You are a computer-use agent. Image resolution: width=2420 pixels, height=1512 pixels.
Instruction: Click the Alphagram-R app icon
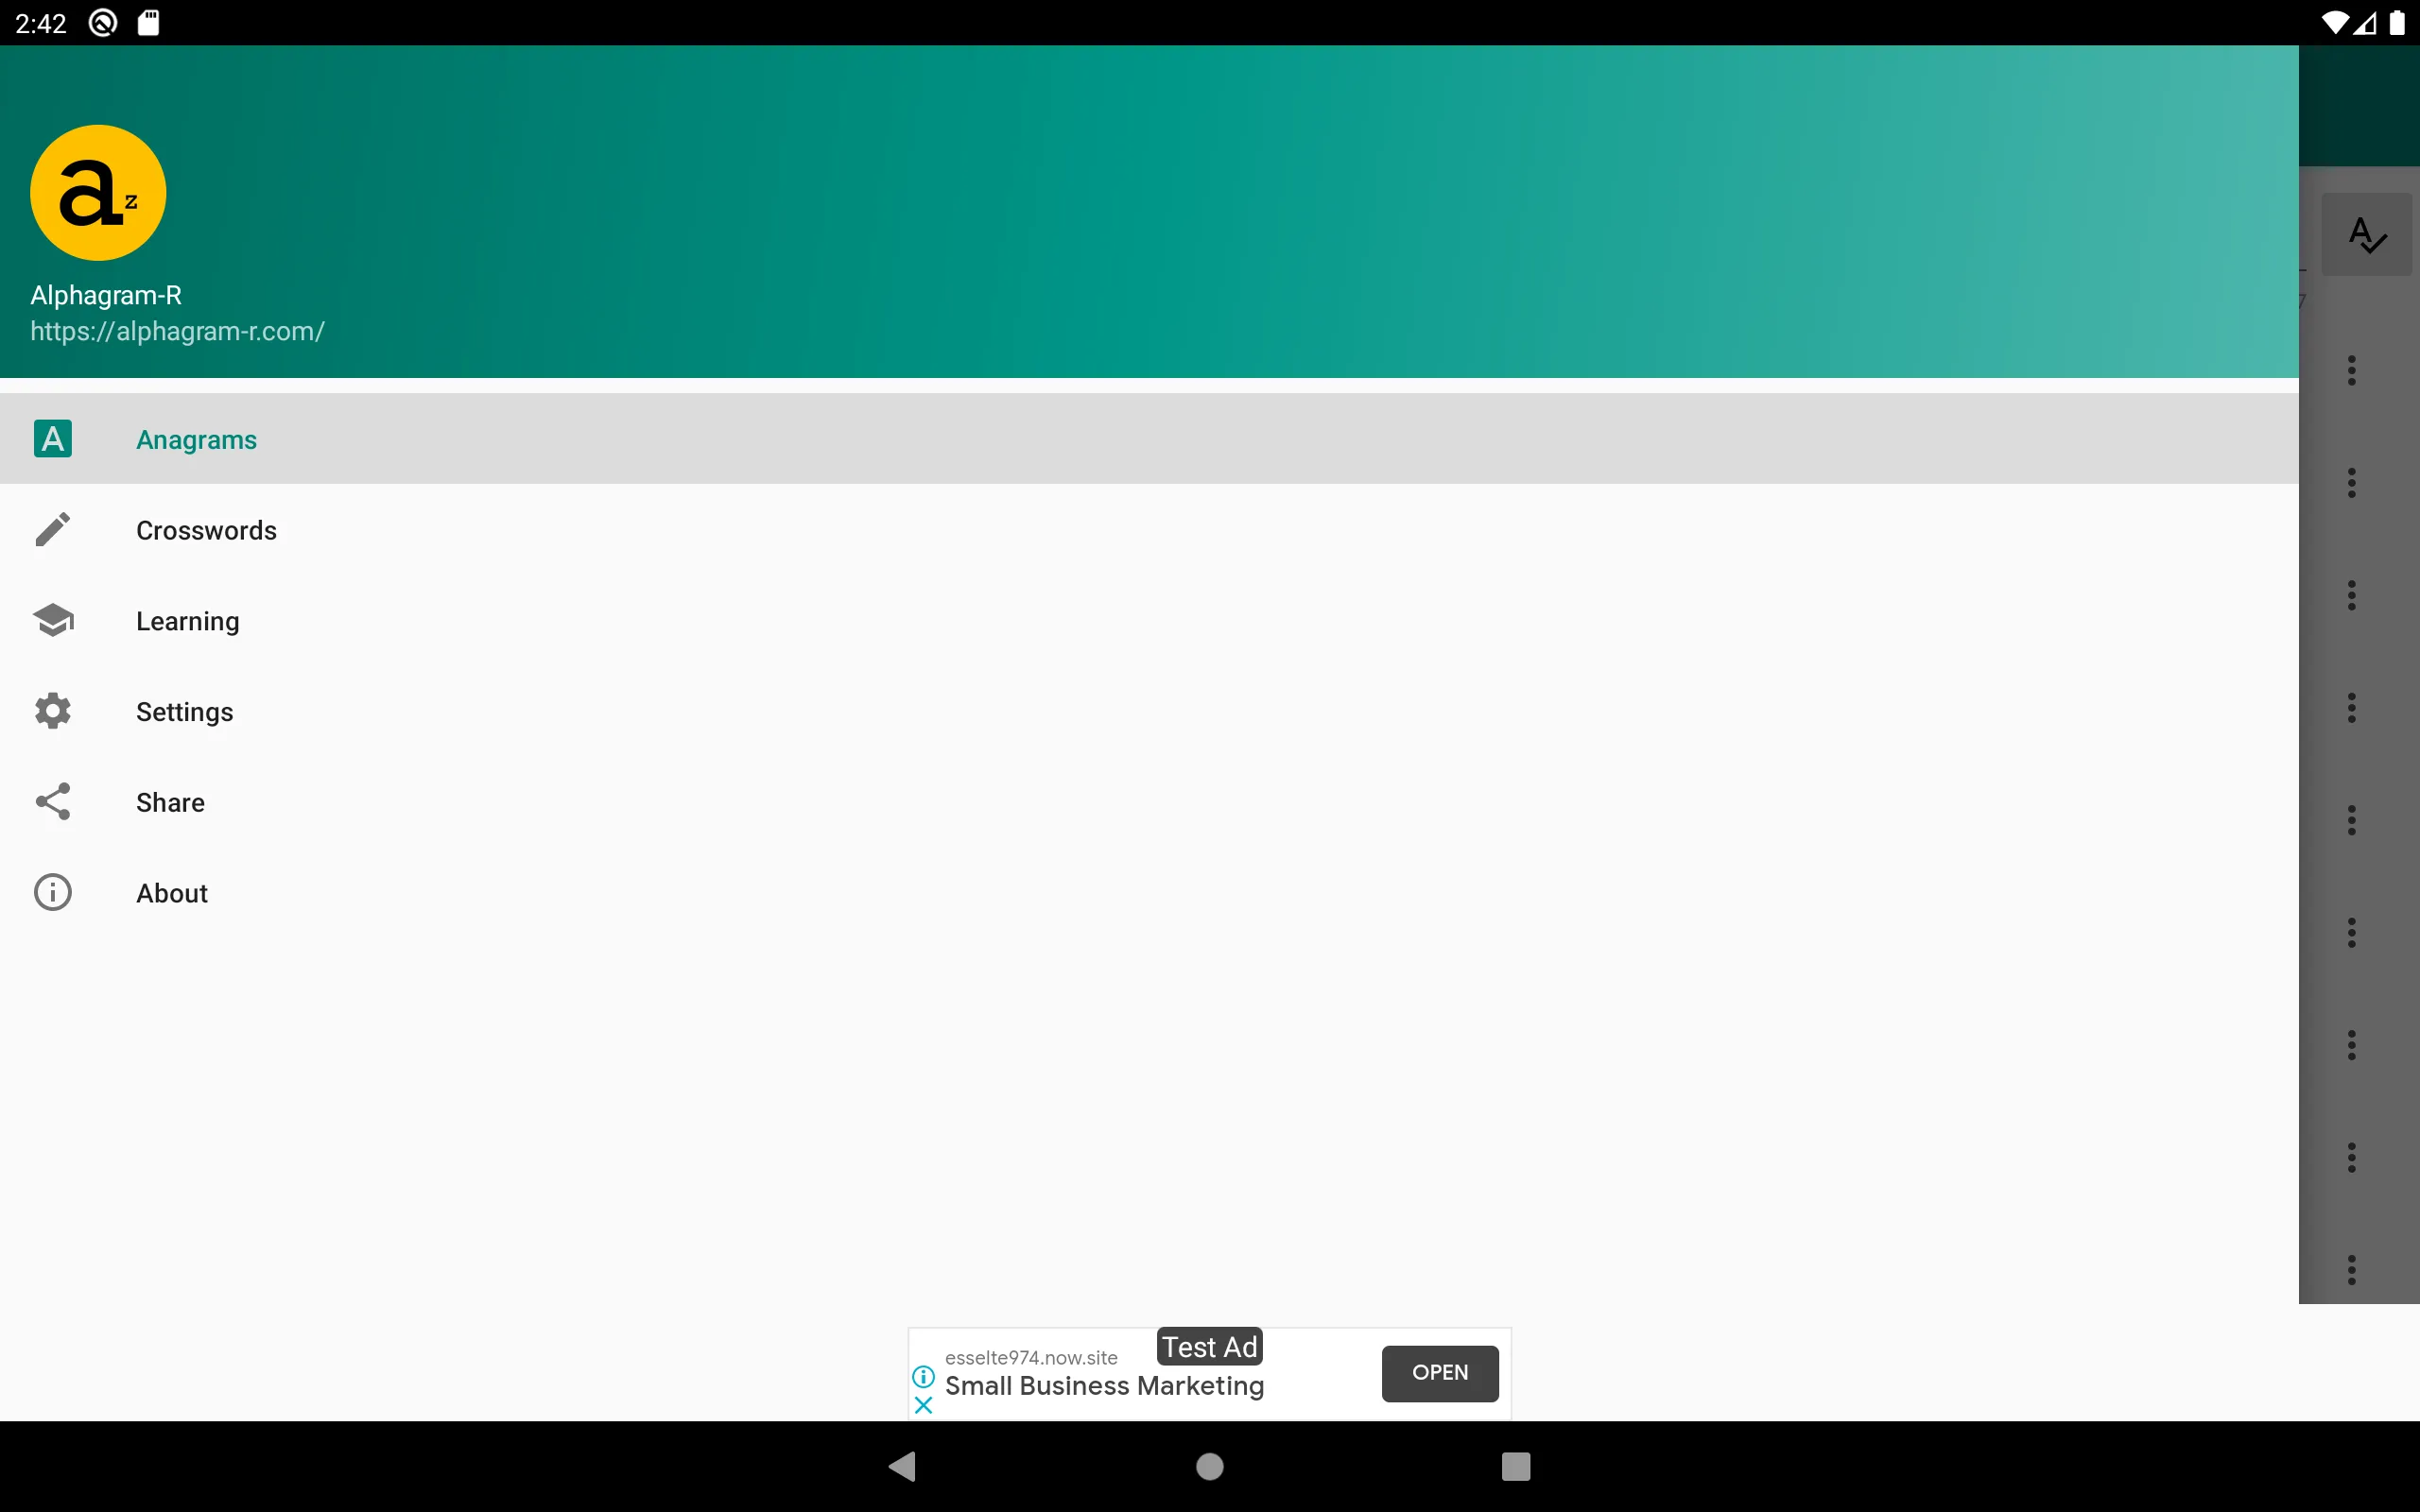(97, 192)
